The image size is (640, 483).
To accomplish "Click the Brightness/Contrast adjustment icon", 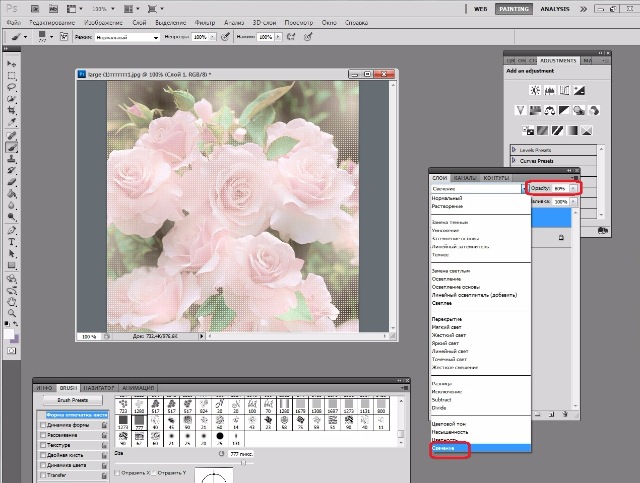I will [x=535, y=89].
